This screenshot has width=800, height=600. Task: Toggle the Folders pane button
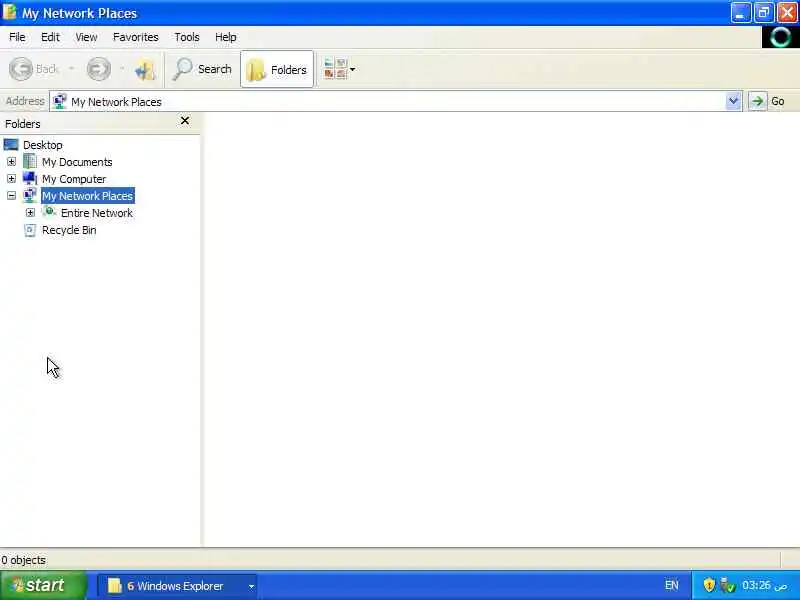[277, 69]
